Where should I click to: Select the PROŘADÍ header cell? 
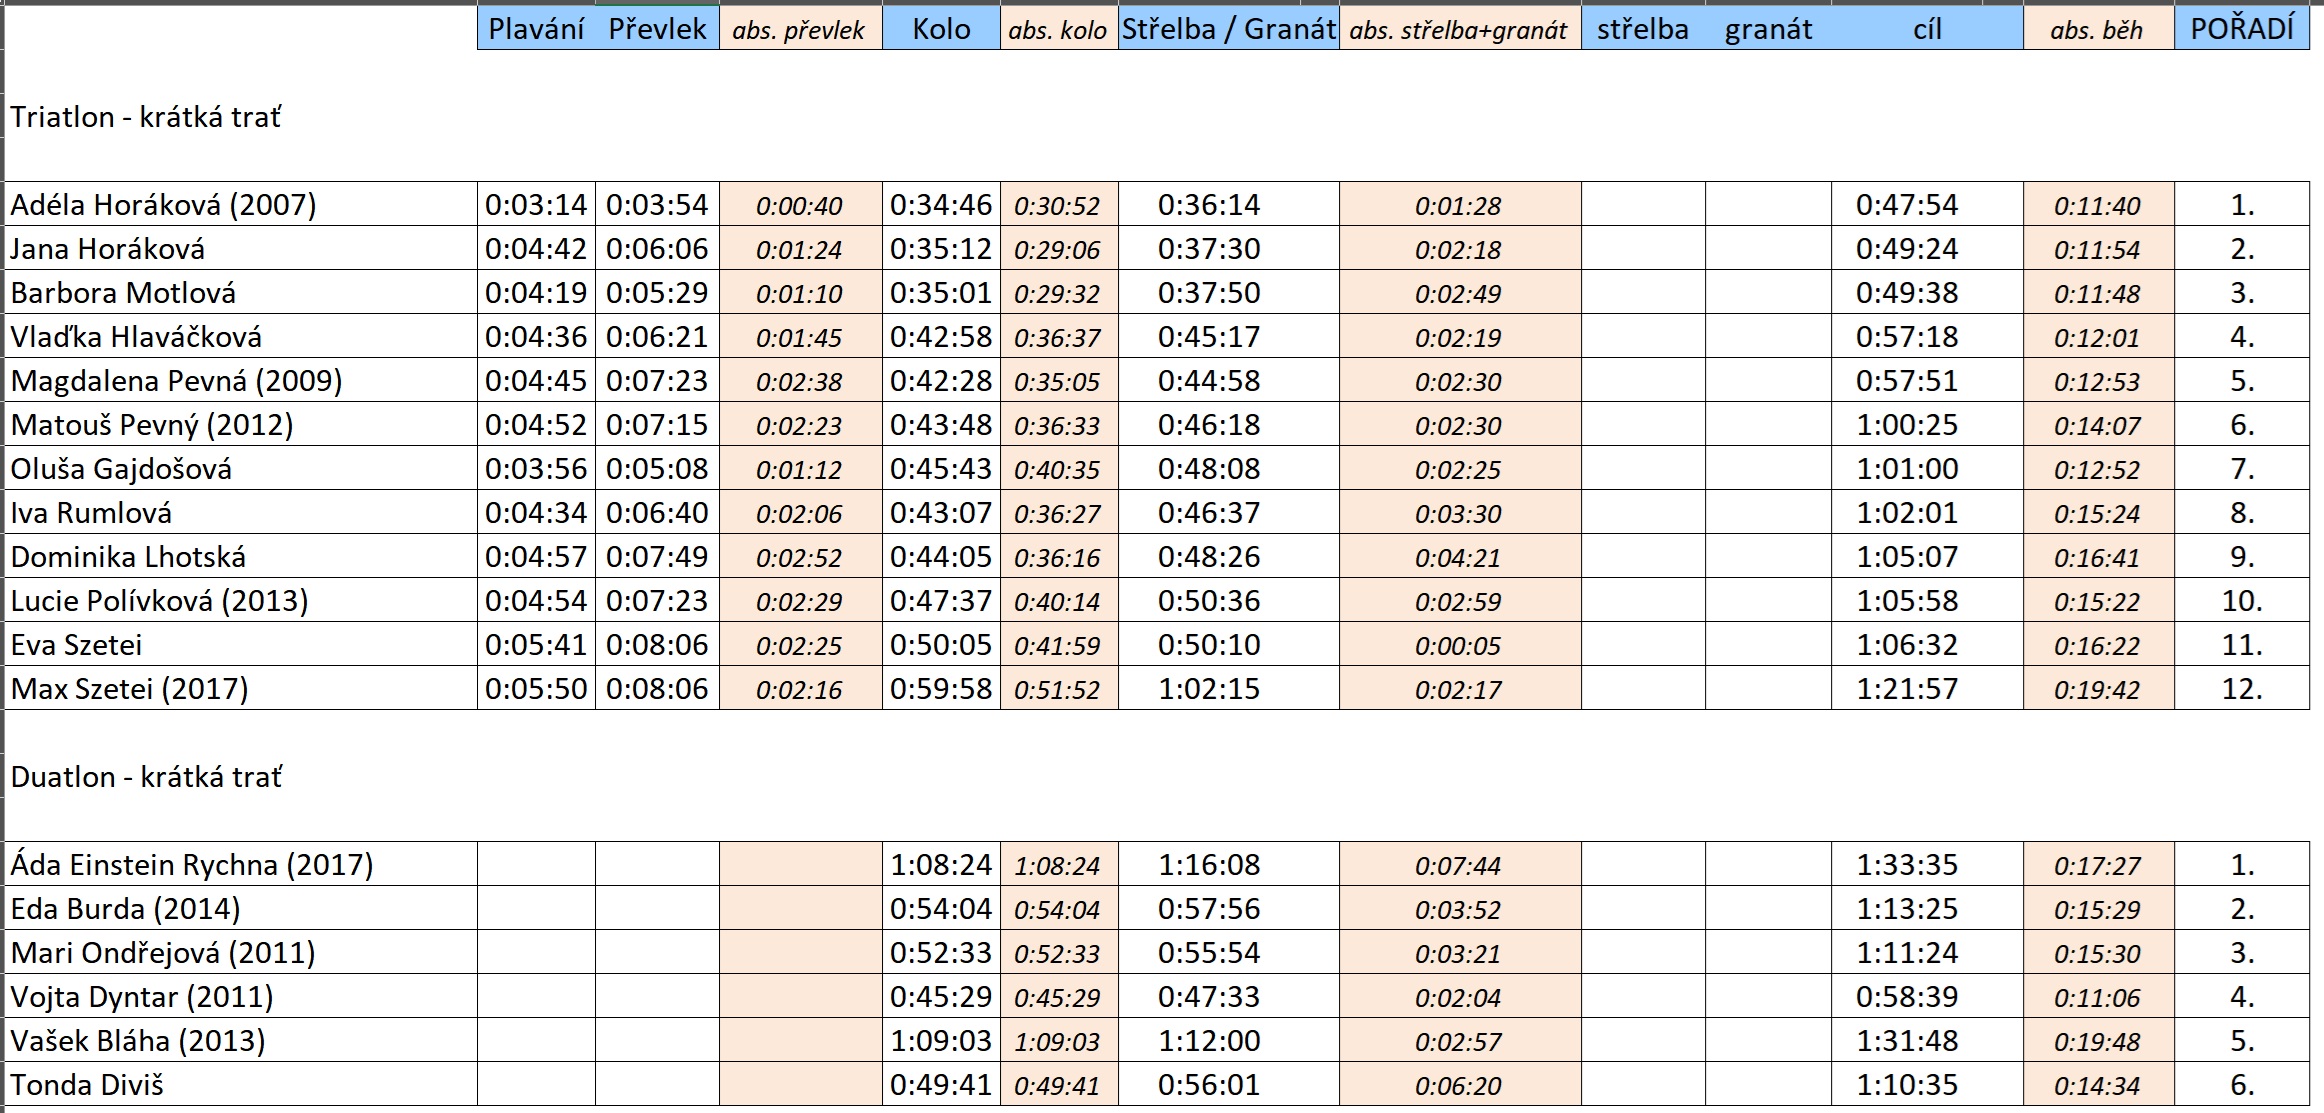tap(2241, 29)
